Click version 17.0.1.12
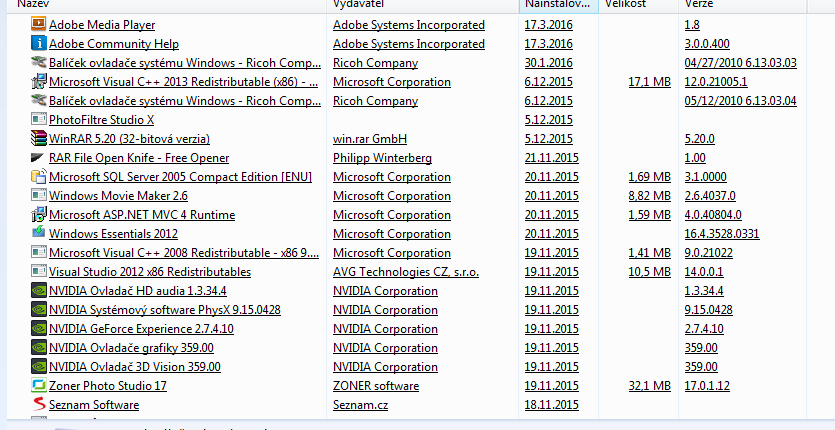Screen dimensions: 835x430 click(x=707, y=386)
